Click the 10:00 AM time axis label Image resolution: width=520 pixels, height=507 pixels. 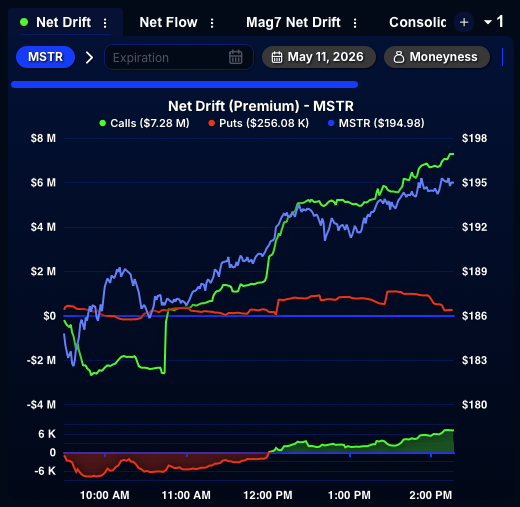pos(105,495)
